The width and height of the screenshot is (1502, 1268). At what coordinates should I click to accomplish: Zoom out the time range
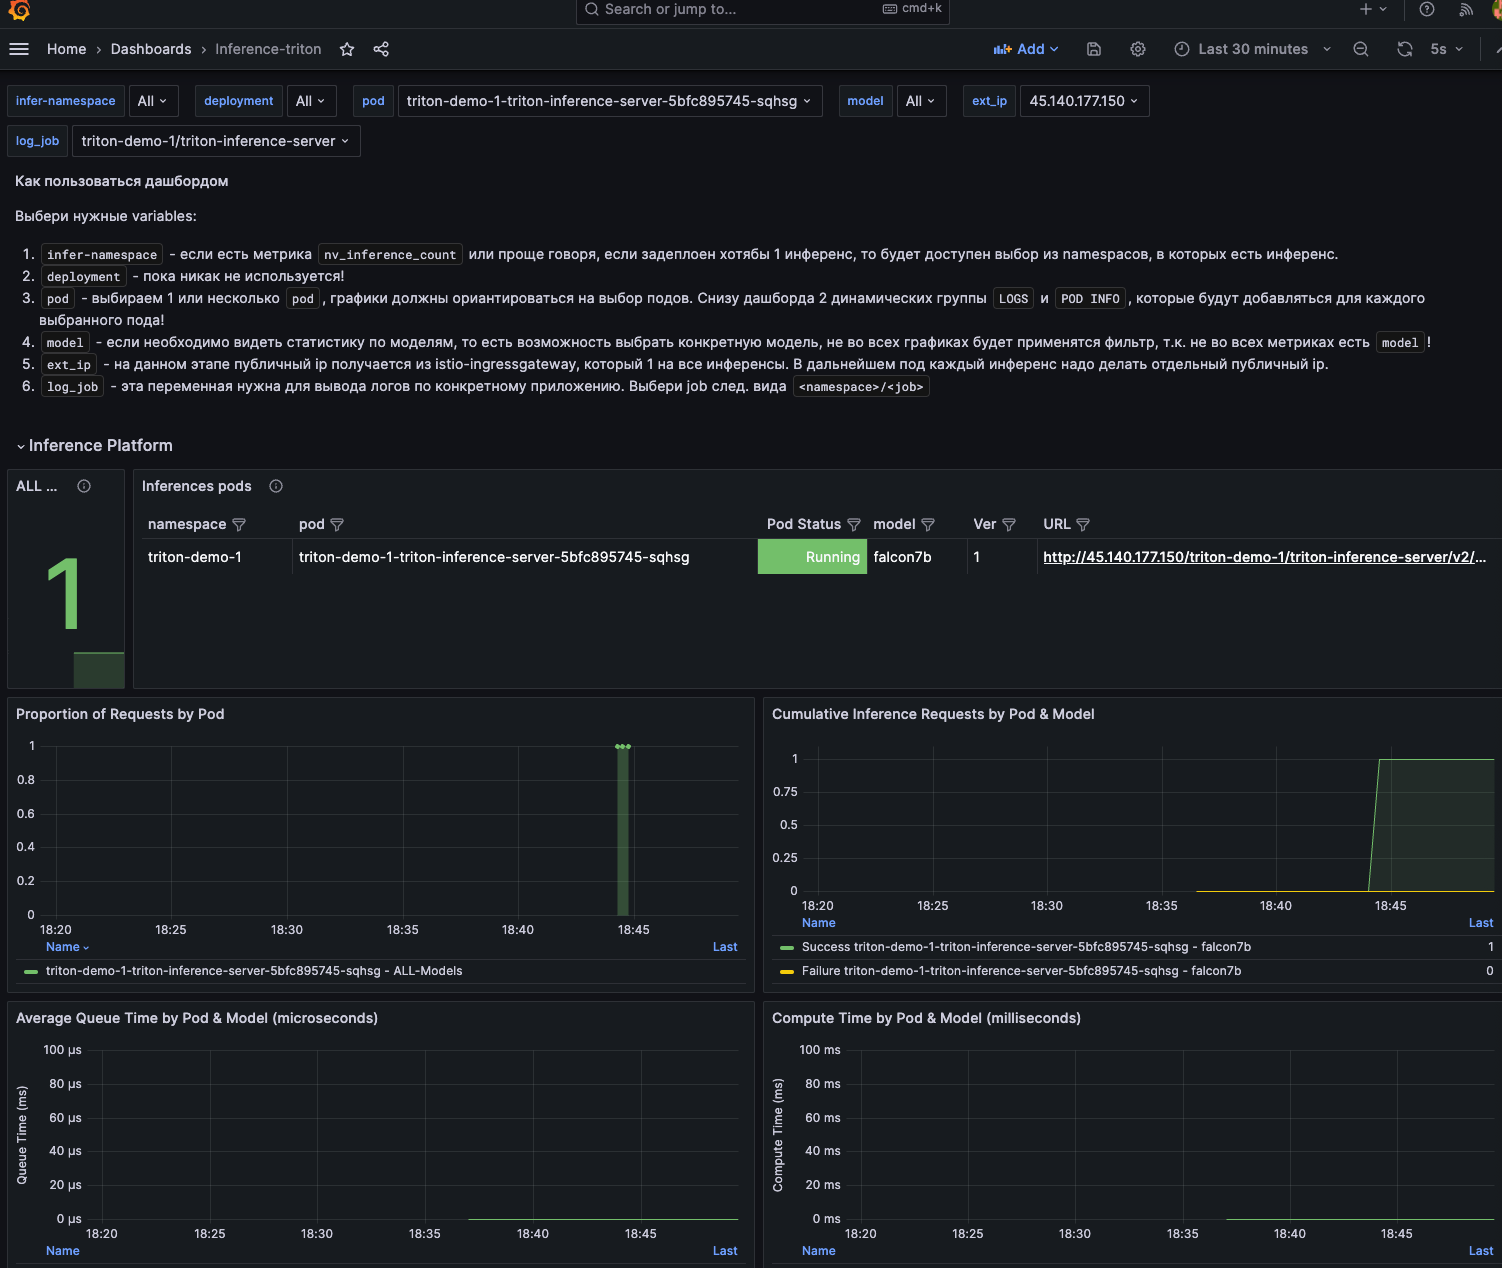pyautogui.click(x=1361, y=49)
